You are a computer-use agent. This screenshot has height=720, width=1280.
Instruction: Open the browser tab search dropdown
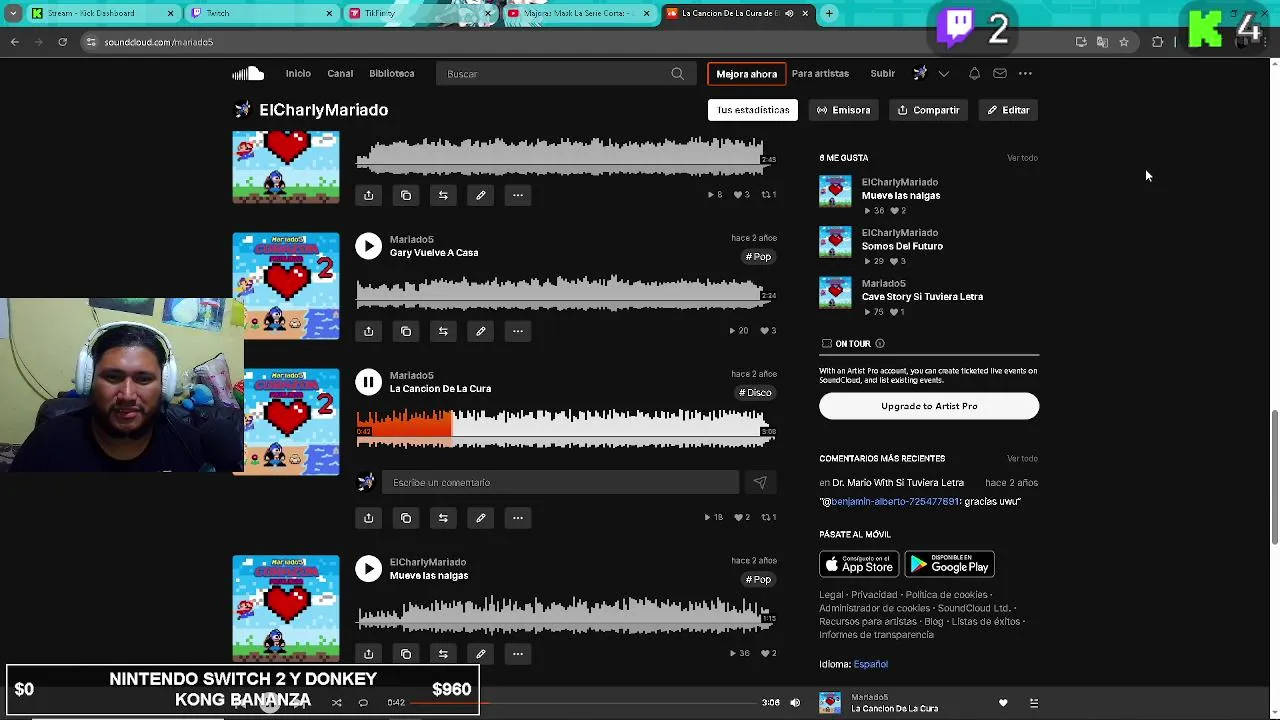[11, 13]
